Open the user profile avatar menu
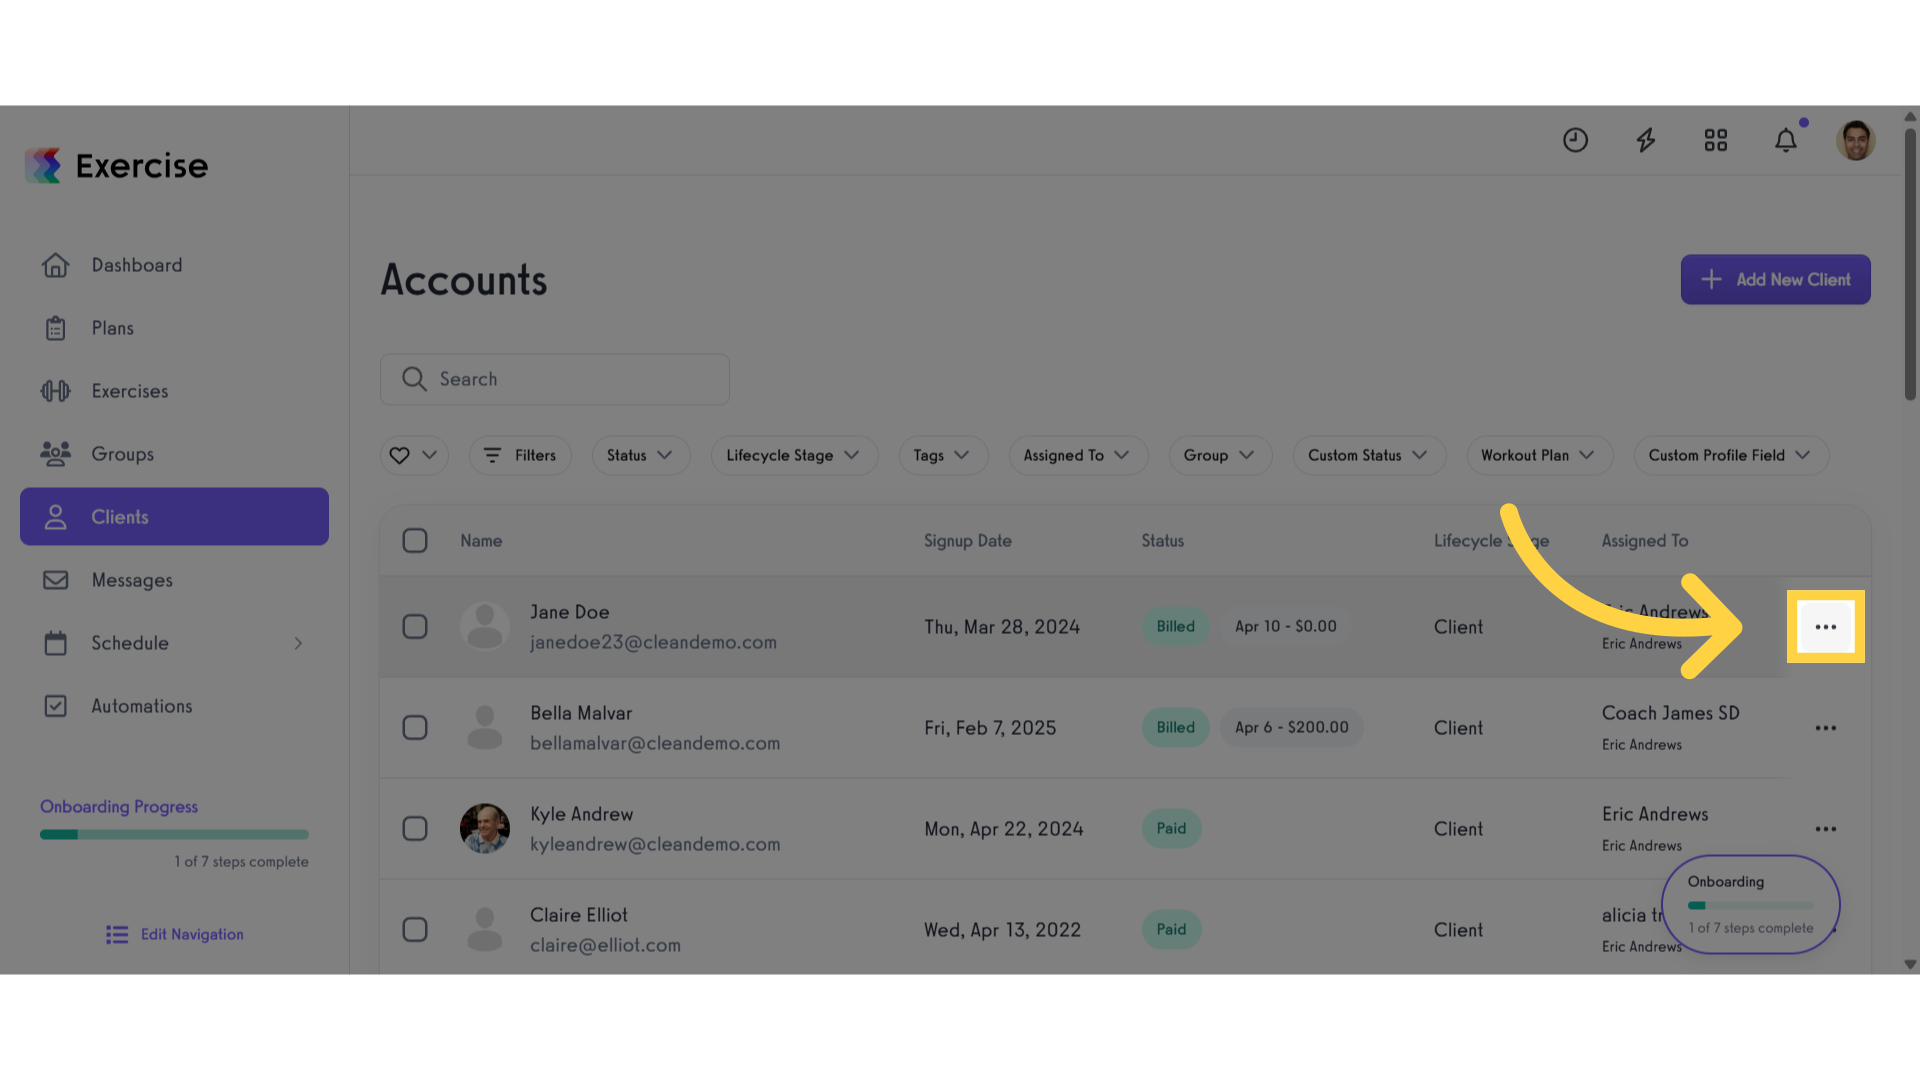The image size is (1920, 1080). 1856,140
